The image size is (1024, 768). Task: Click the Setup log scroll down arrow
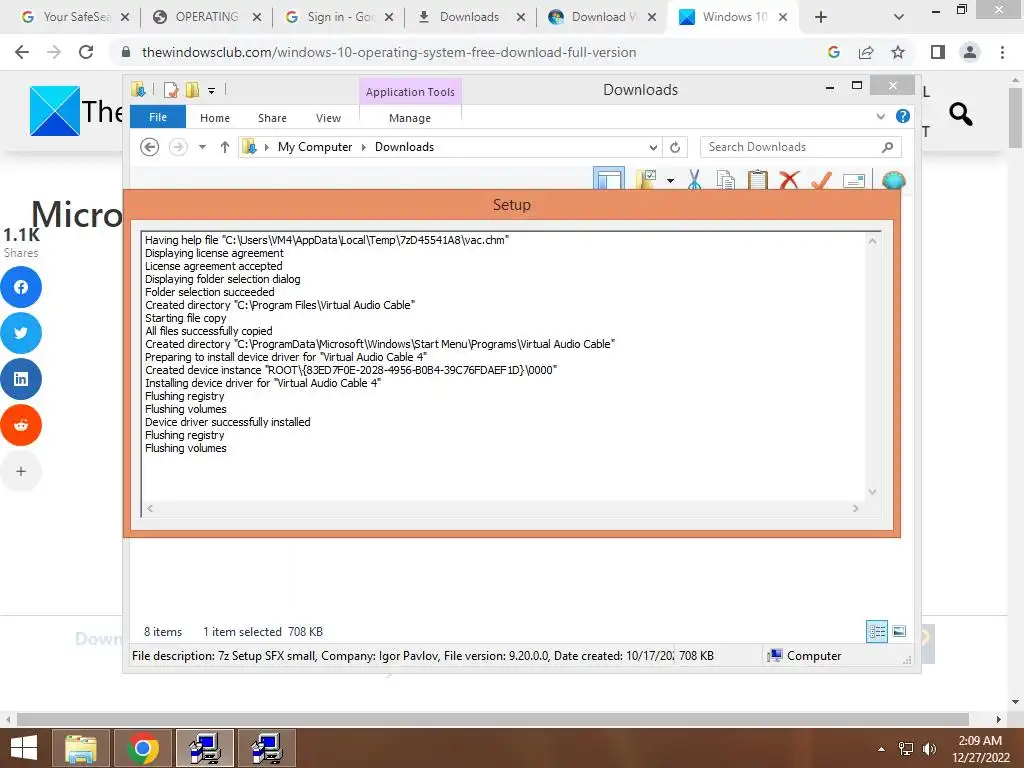point(872,492)
